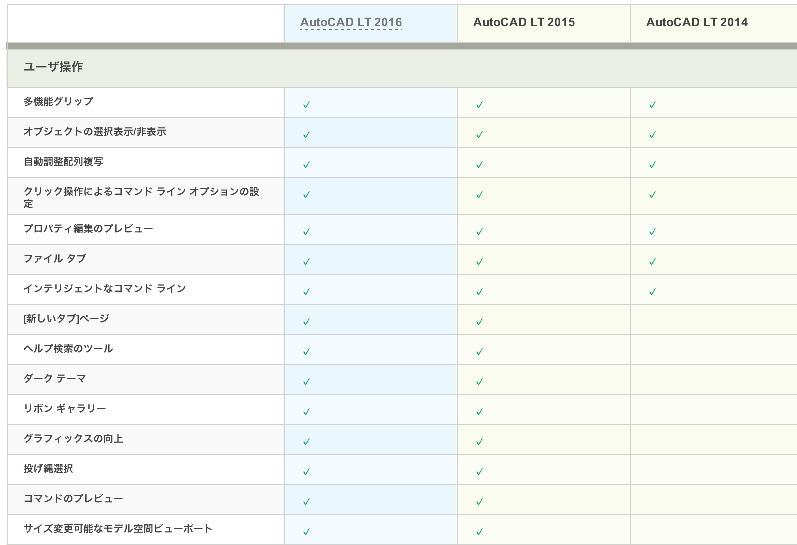
Task: Click [新しいタブ]ページ checkmark under LT 2015
Action: pyautogui.click(x=479, y=322)
